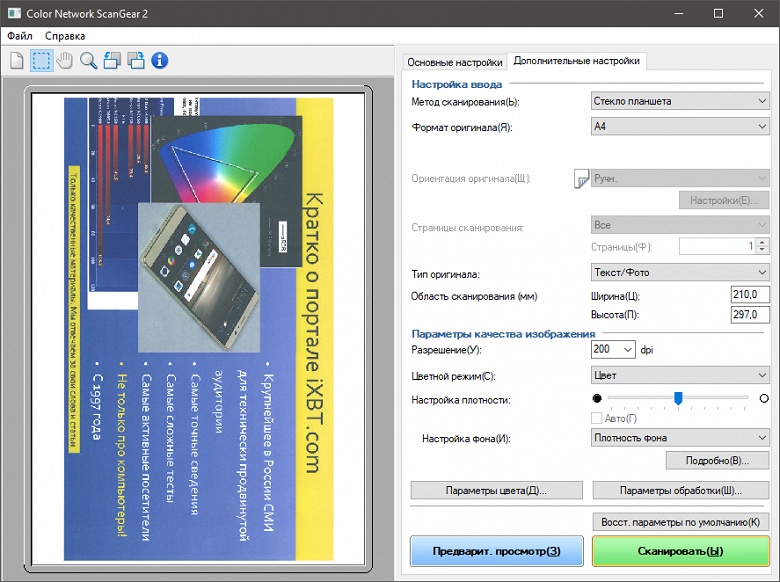Select the magnifier zoom tool
780x582 pixels.
(89, 61)
